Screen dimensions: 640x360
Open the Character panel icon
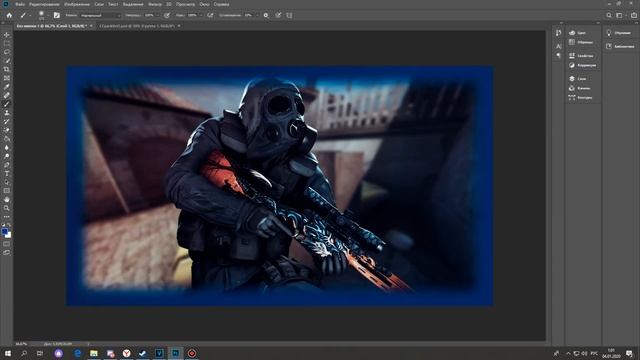(x=558, y=46)
